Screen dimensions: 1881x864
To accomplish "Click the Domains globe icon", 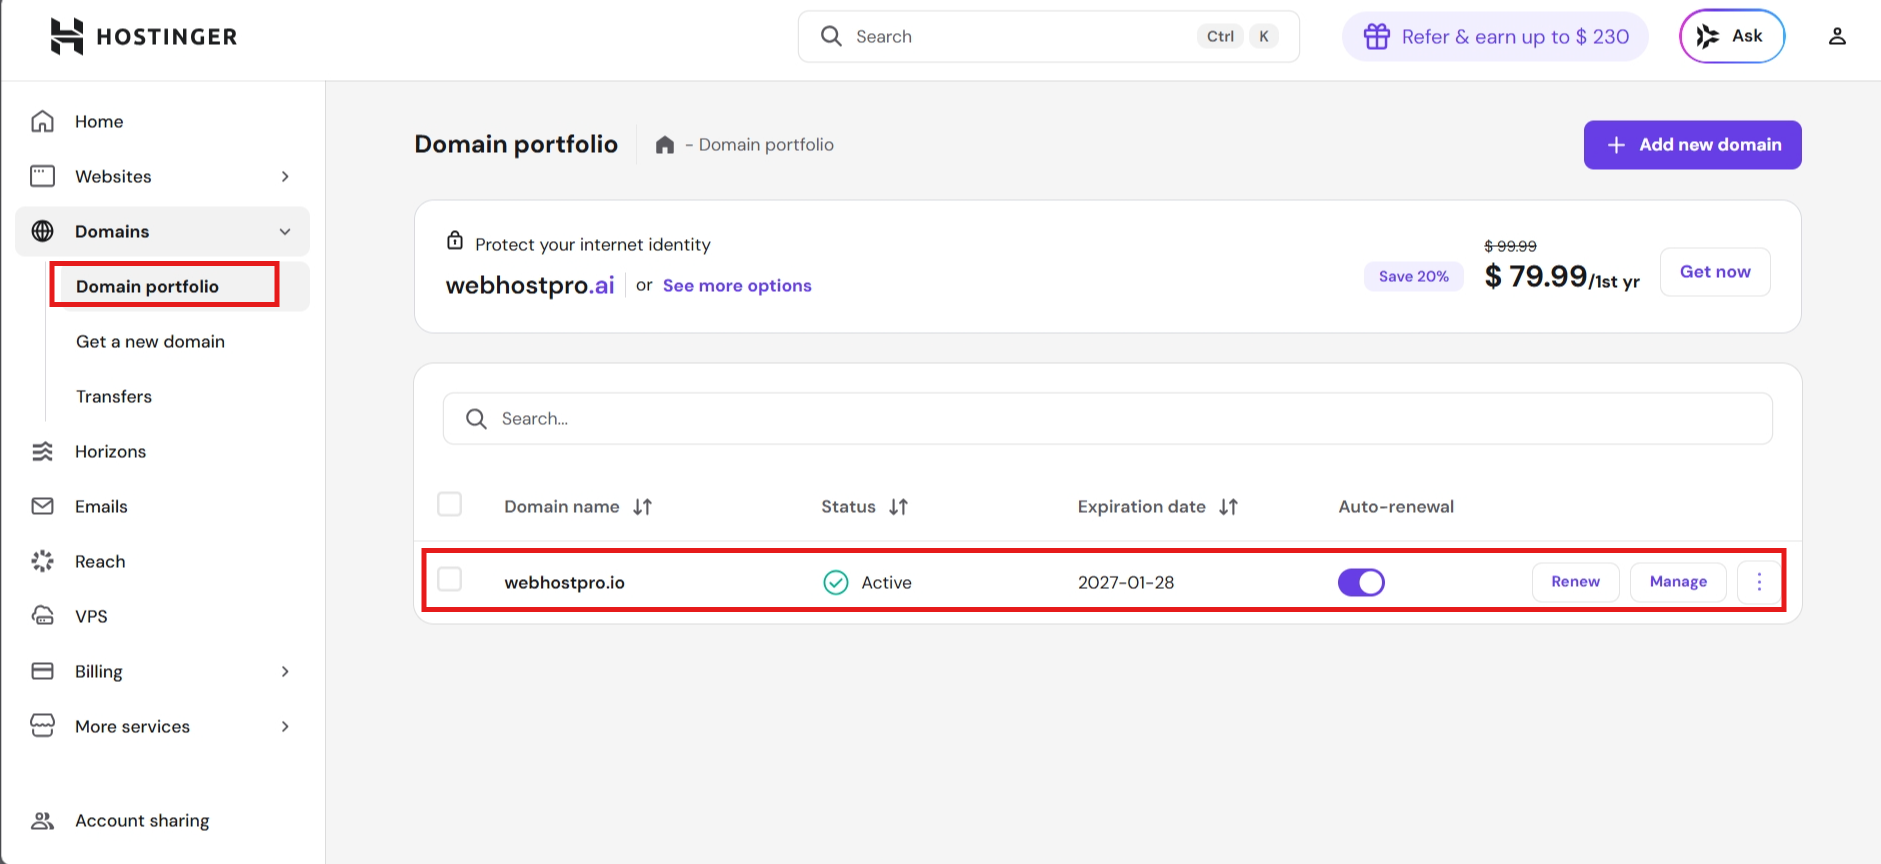I will (42, 231).
